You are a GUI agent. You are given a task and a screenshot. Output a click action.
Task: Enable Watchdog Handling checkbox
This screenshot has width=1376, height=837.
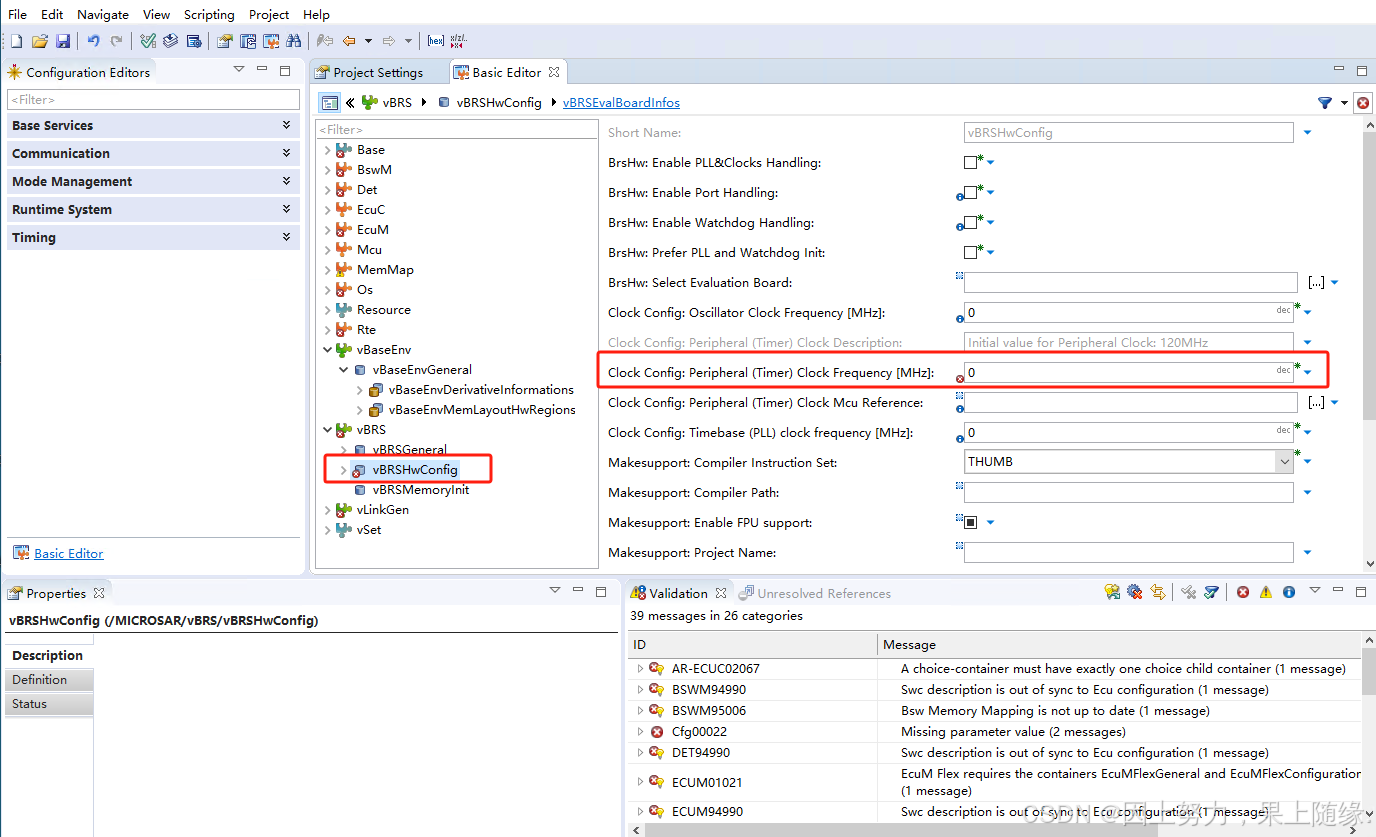click(x=970, y=222)
